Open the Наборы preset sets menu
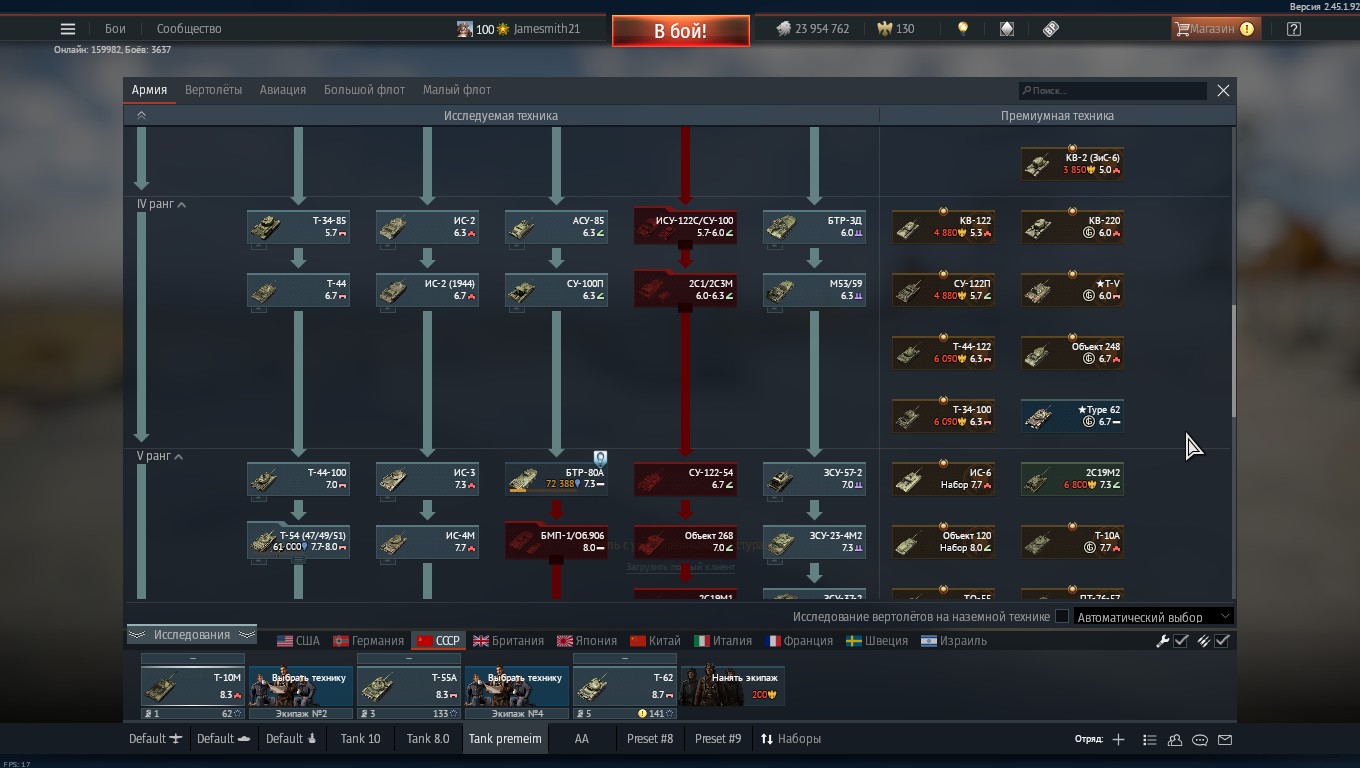The width and height of the screenshot is (1360, 768). (x=791, y=739)
